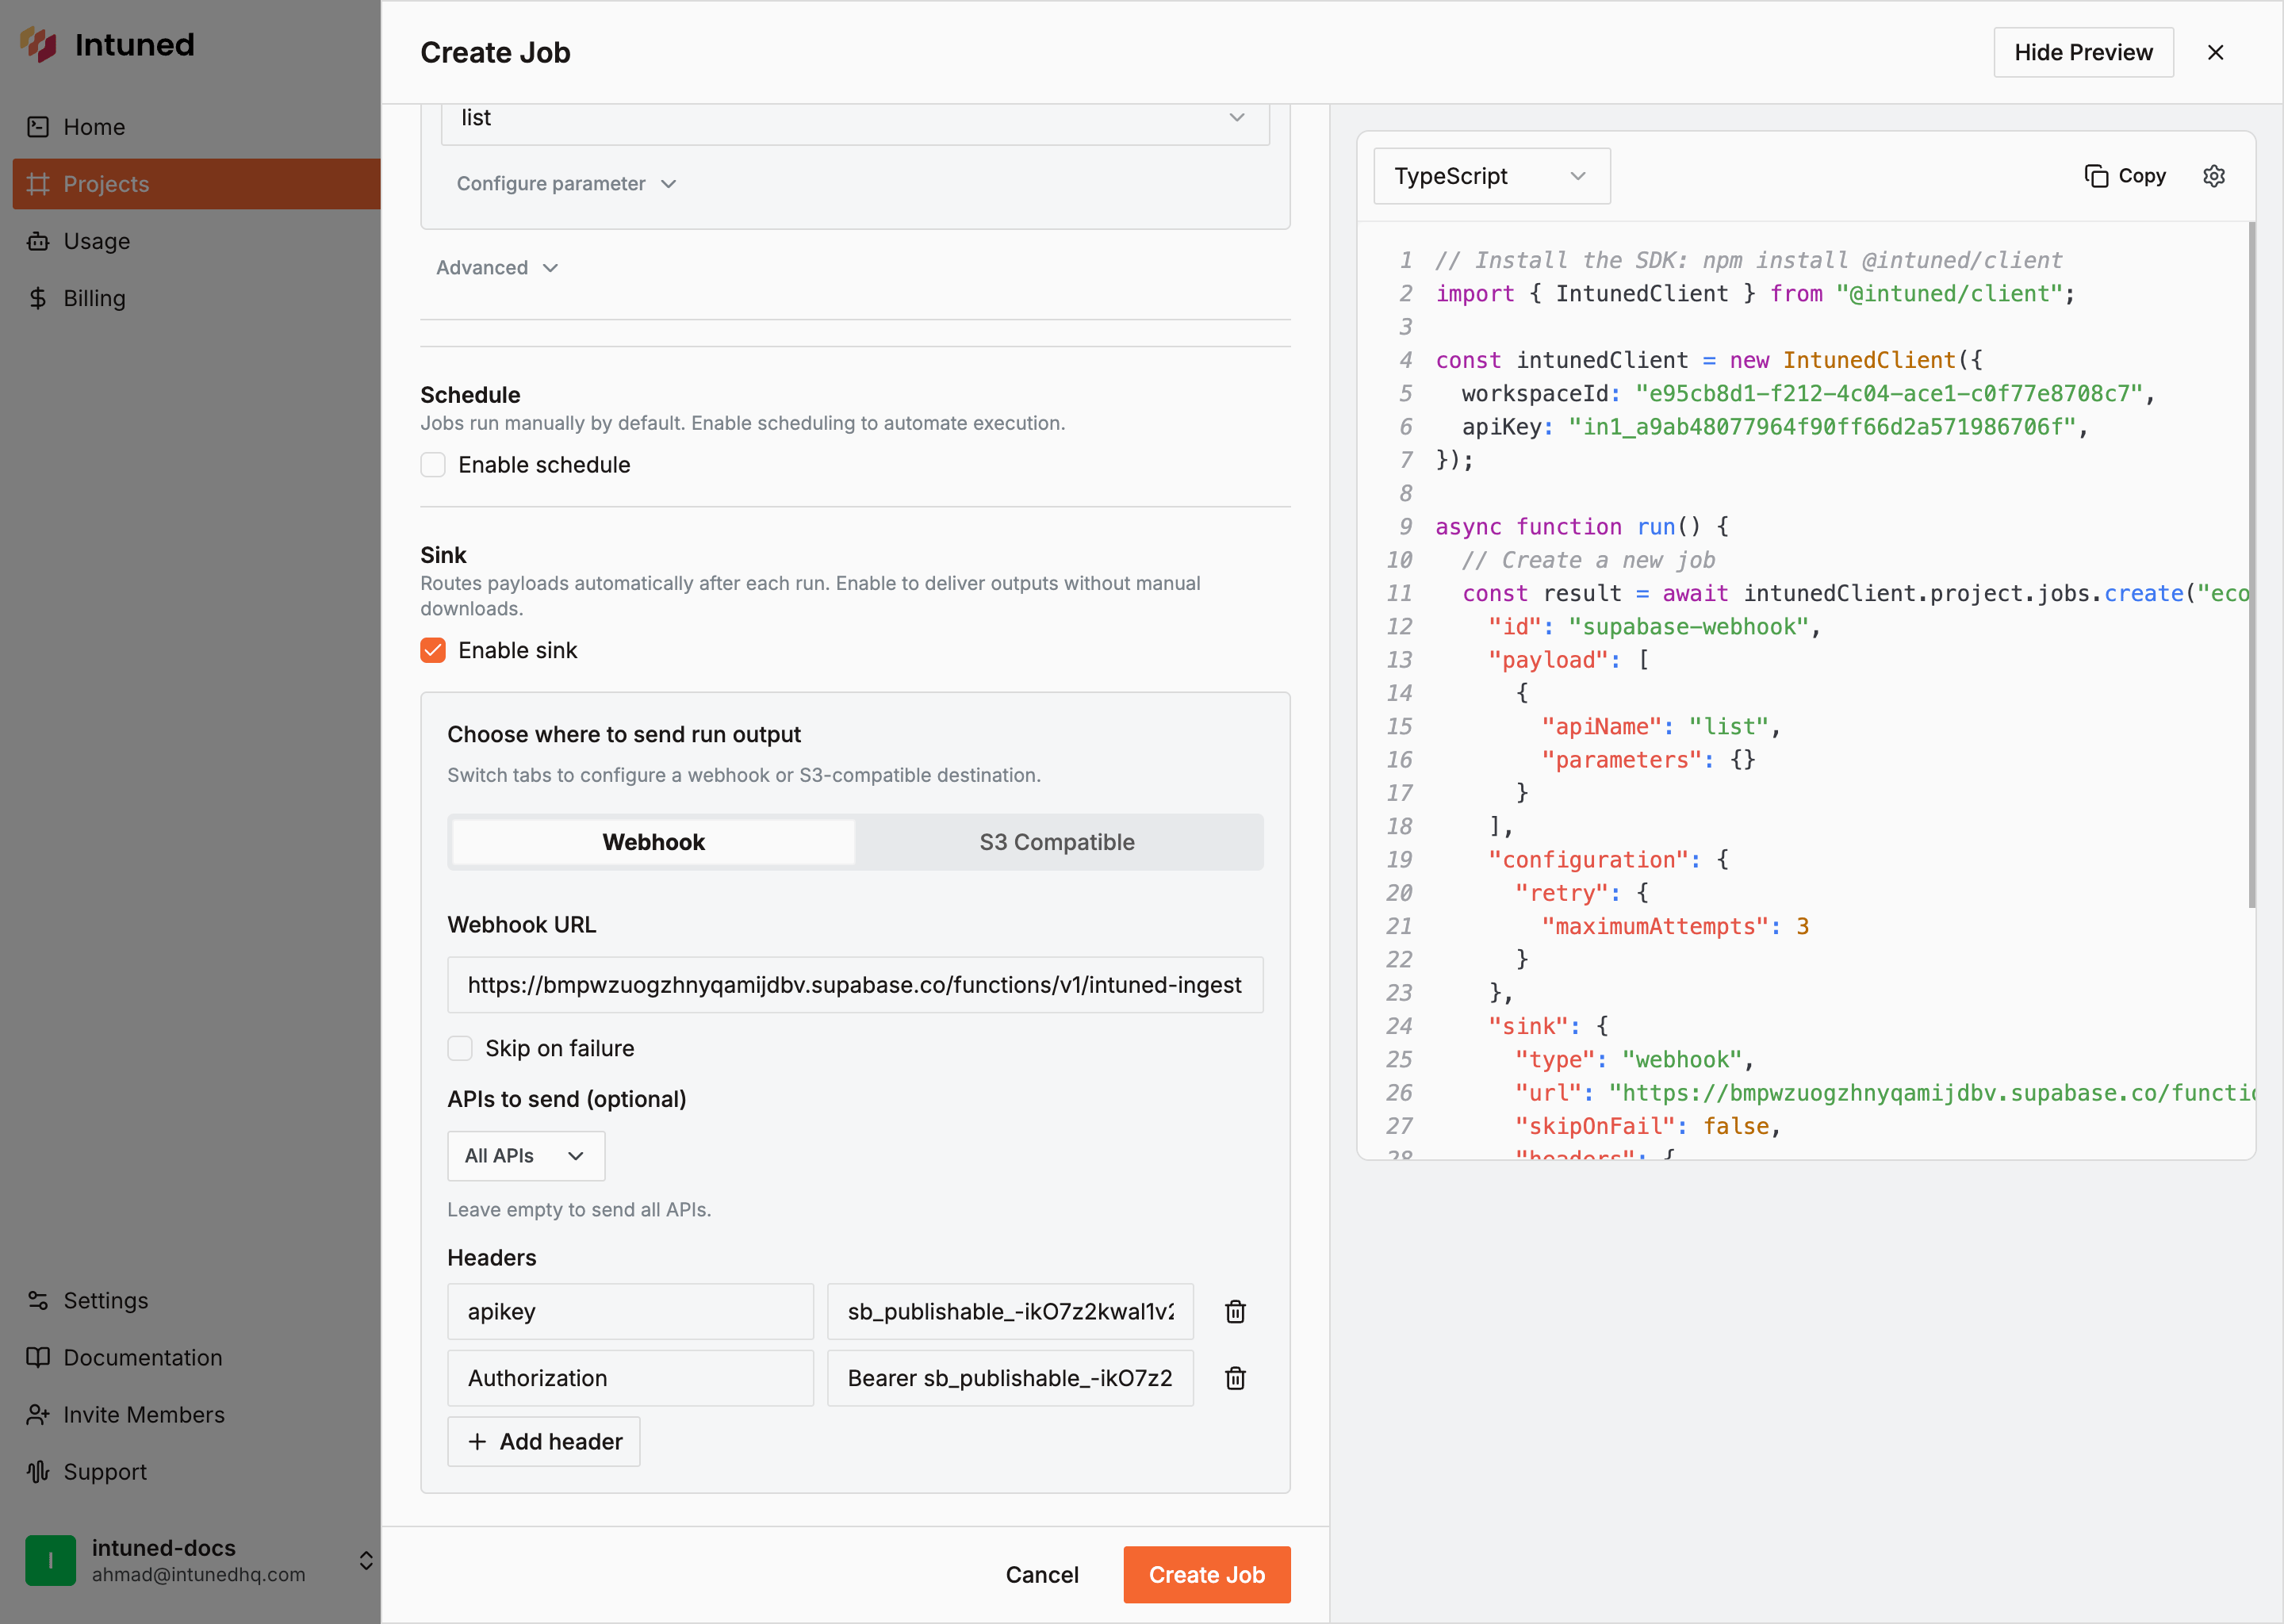Image resolution: width=2284 pixels, height=1624 pixels.
Task: Click the "skipOnFail": false code line
Action: pyautogui.click(x=1648, y=1126)
